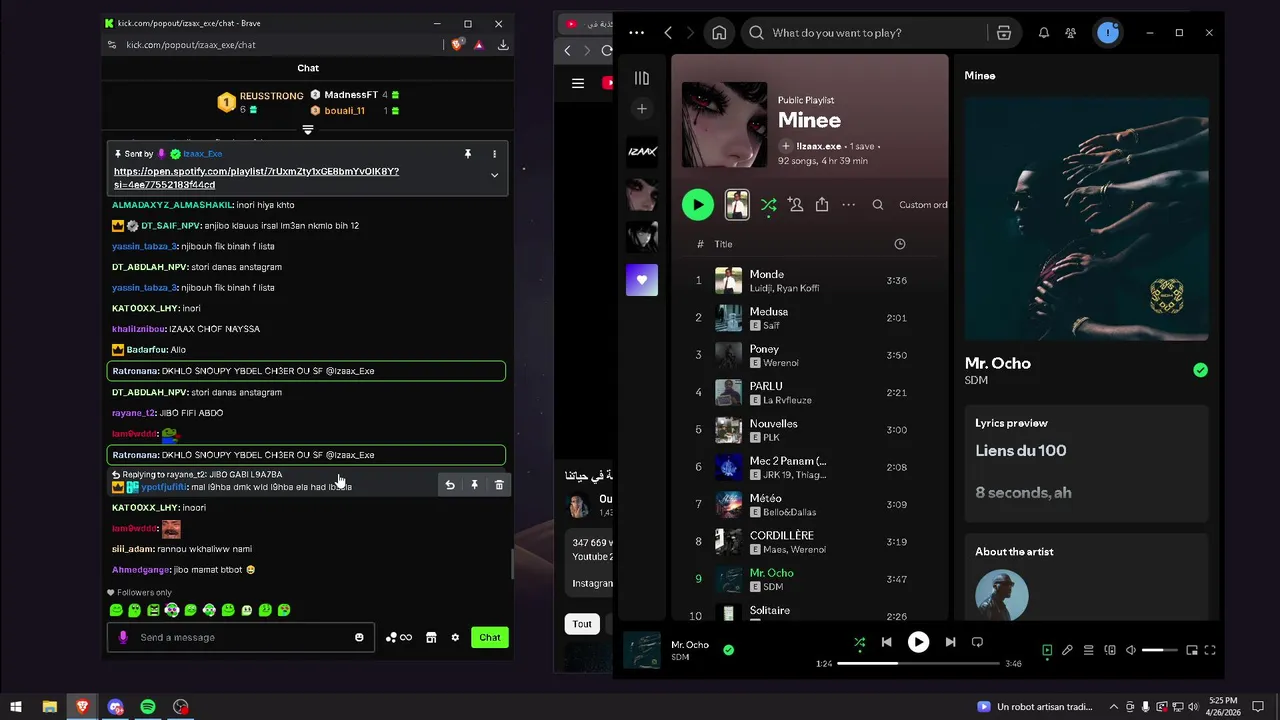The height and width of the screenshot is (720, 1280).
Task: Open Spotify profile avatar menu
Action: pyautogui.click(x=1108, y=33)
